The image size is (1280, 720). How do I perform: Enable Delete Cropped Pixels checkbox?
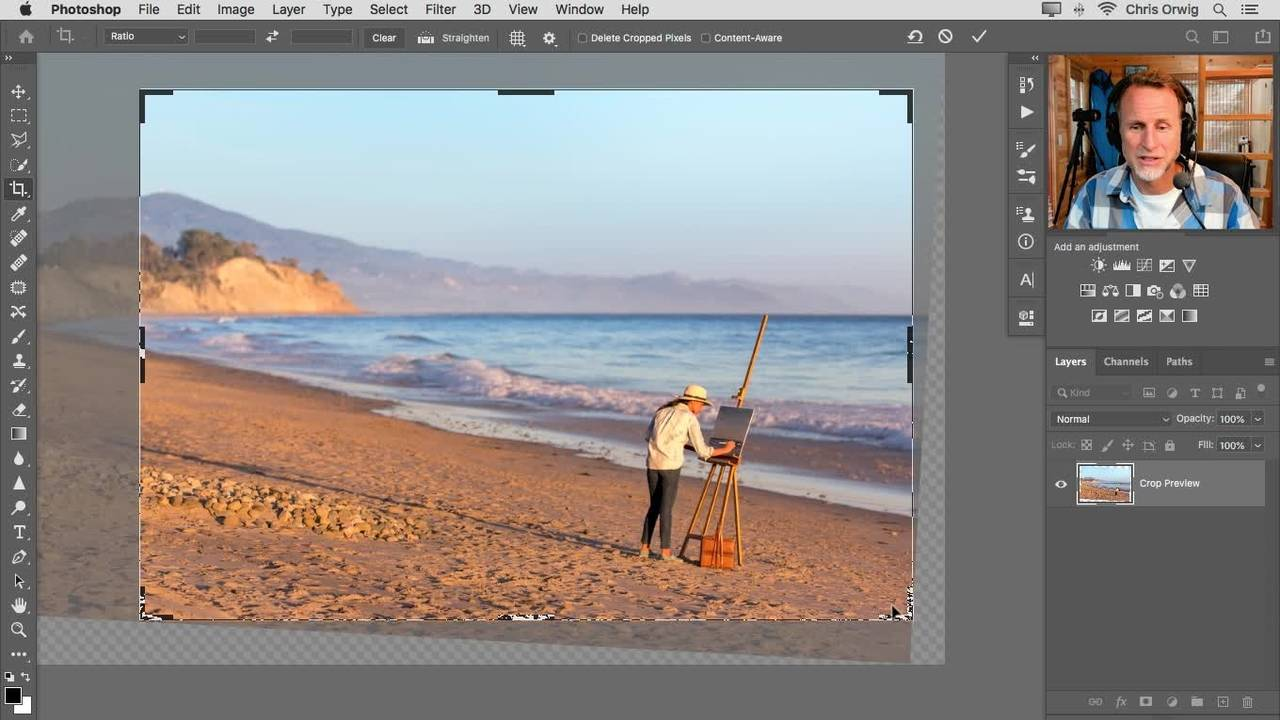tap(583, 38)
